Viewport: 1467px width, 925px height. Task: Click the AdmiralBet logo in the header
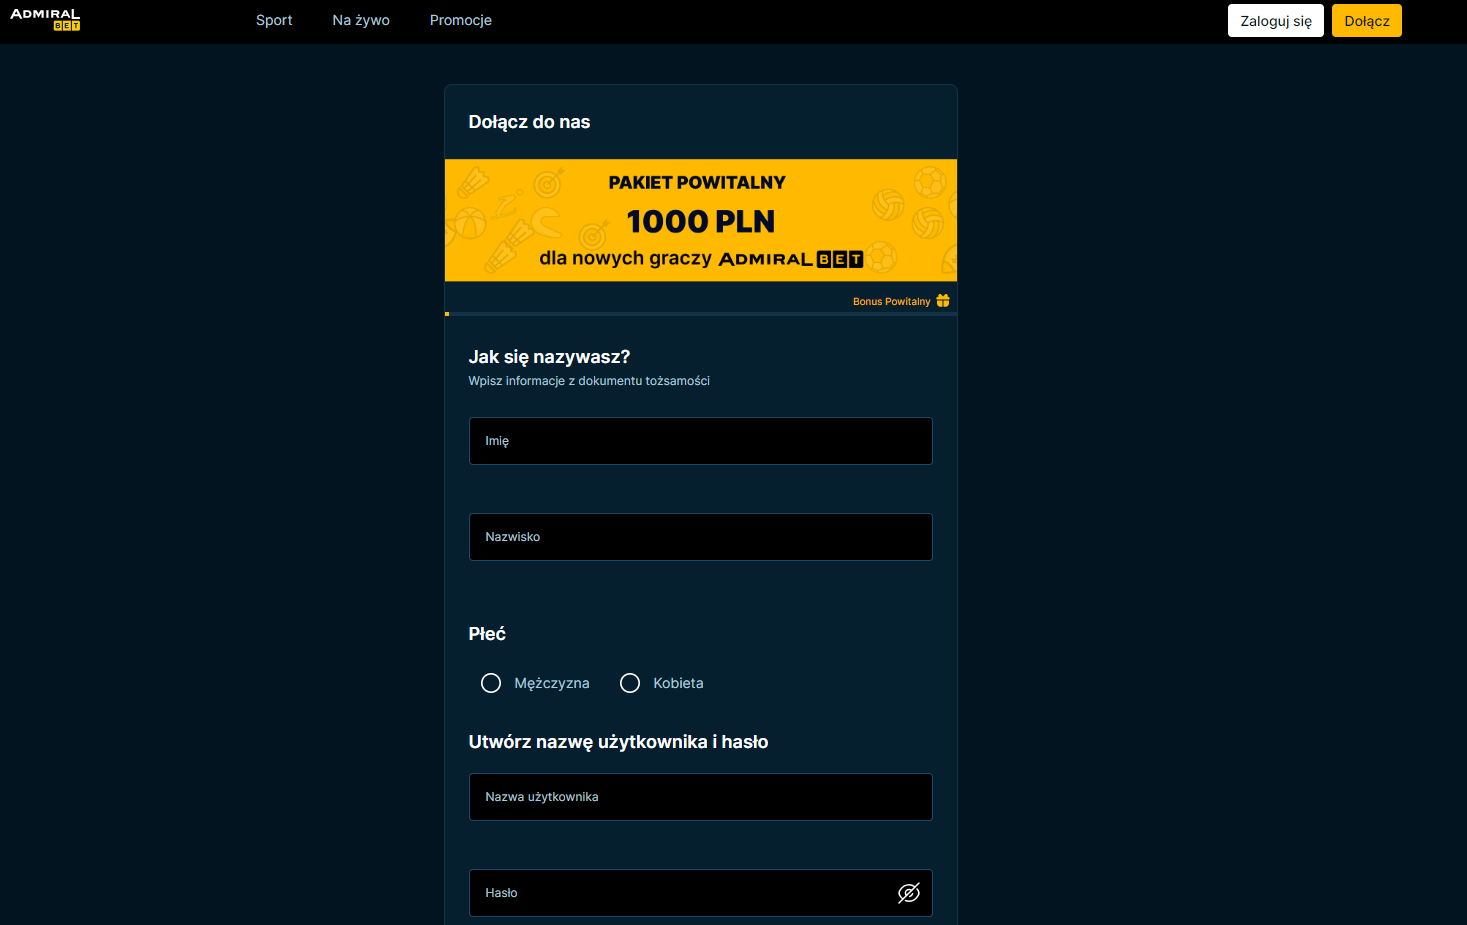[45, 20]
